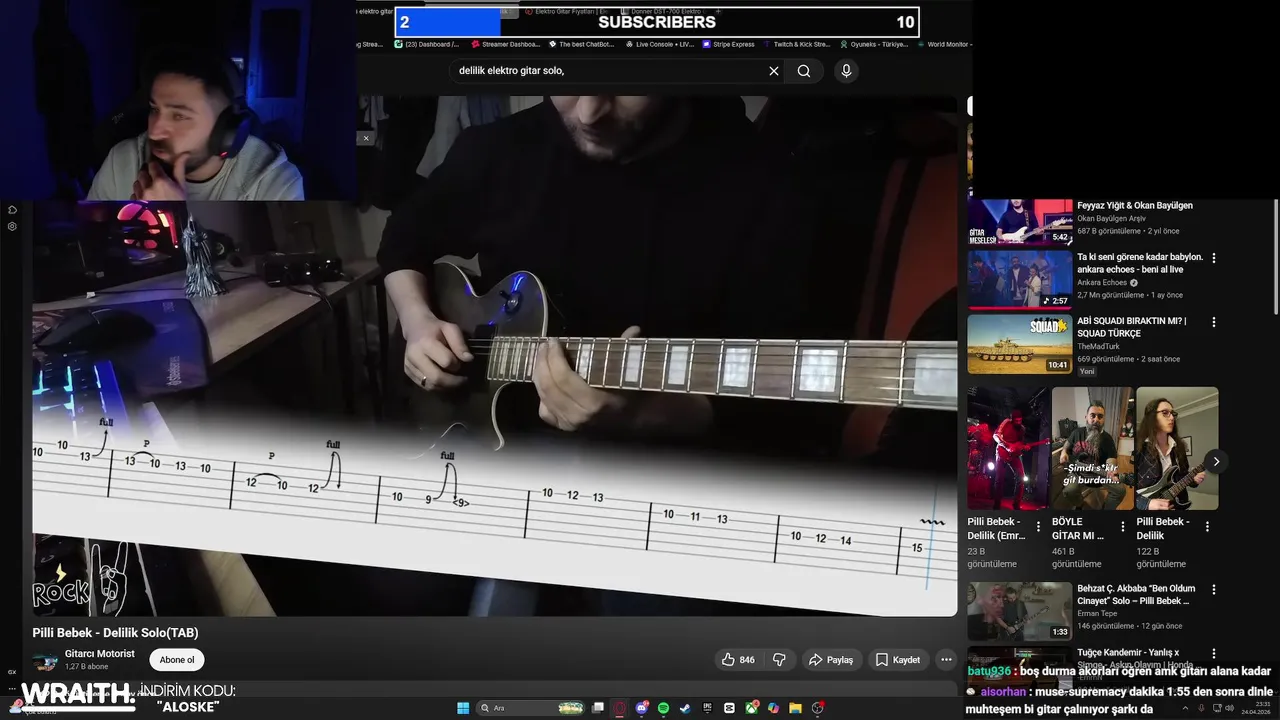The width and height of the screenshot is (1280, 720).
Task: Dislike the Pilli Bebek solo video
Action: coord(779,660)
